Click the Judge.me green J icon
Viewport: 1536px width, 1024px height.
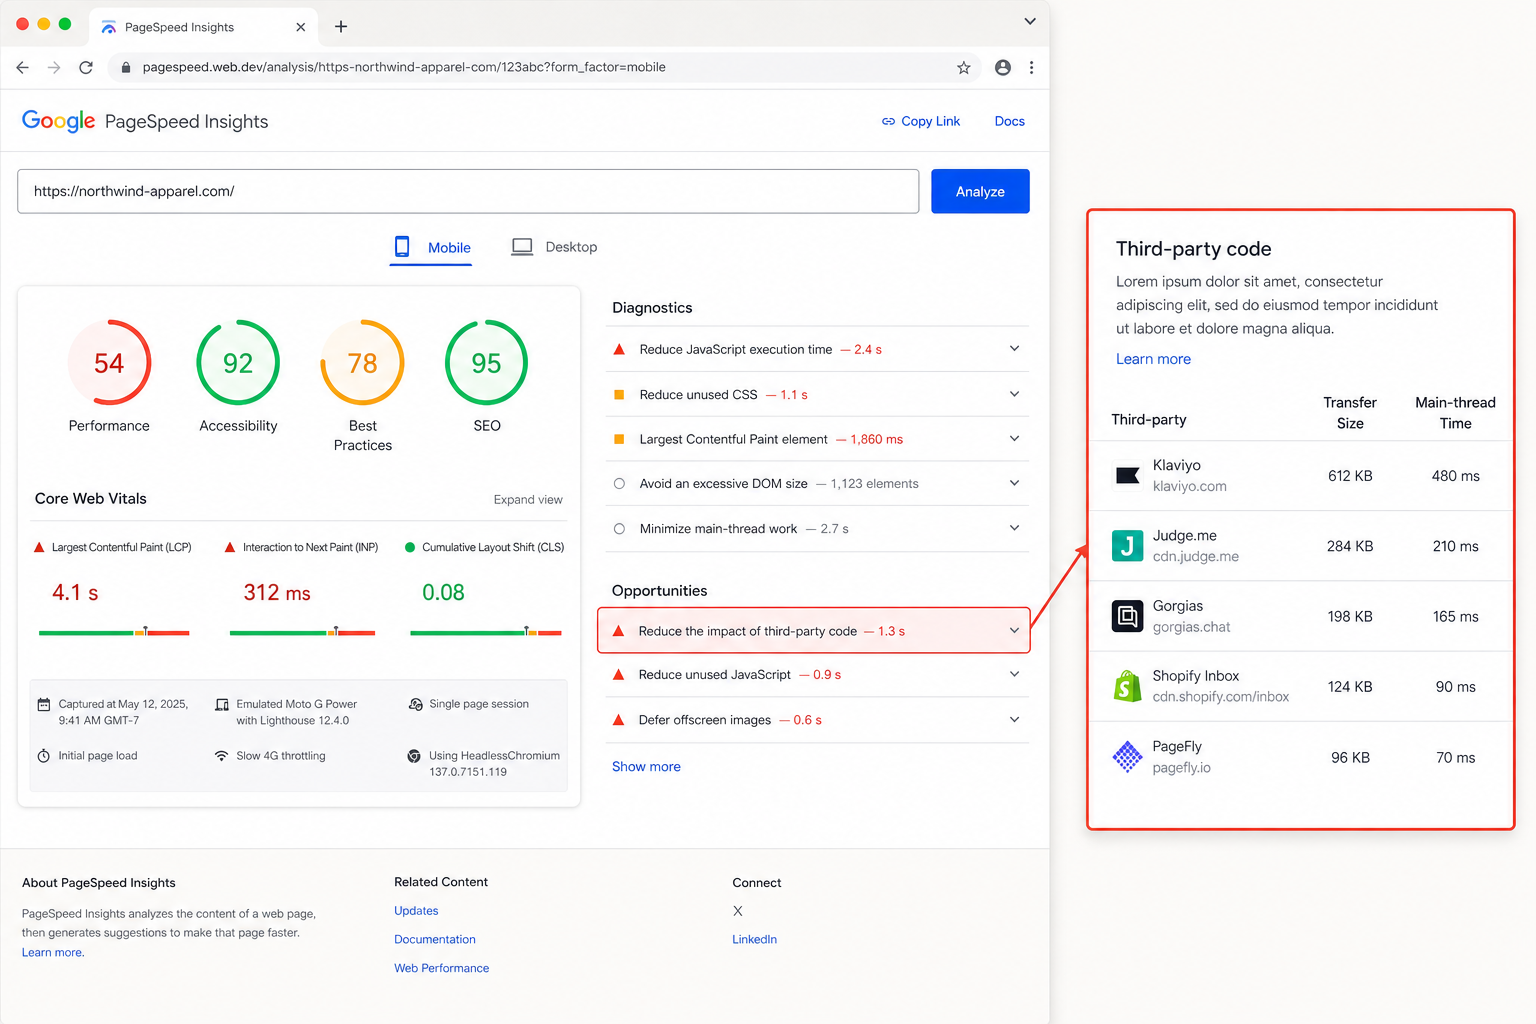point(1127,546)
